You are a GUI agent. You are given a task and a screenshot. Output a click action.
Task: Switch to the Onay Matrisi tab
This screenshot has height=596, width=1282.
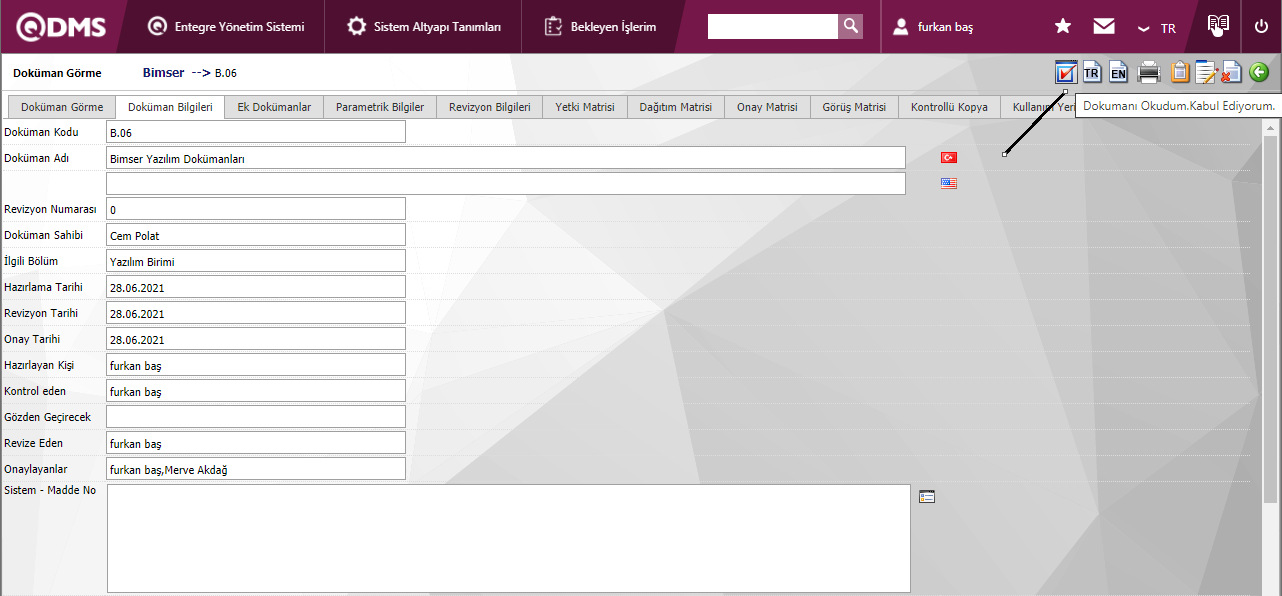(767, 107)
